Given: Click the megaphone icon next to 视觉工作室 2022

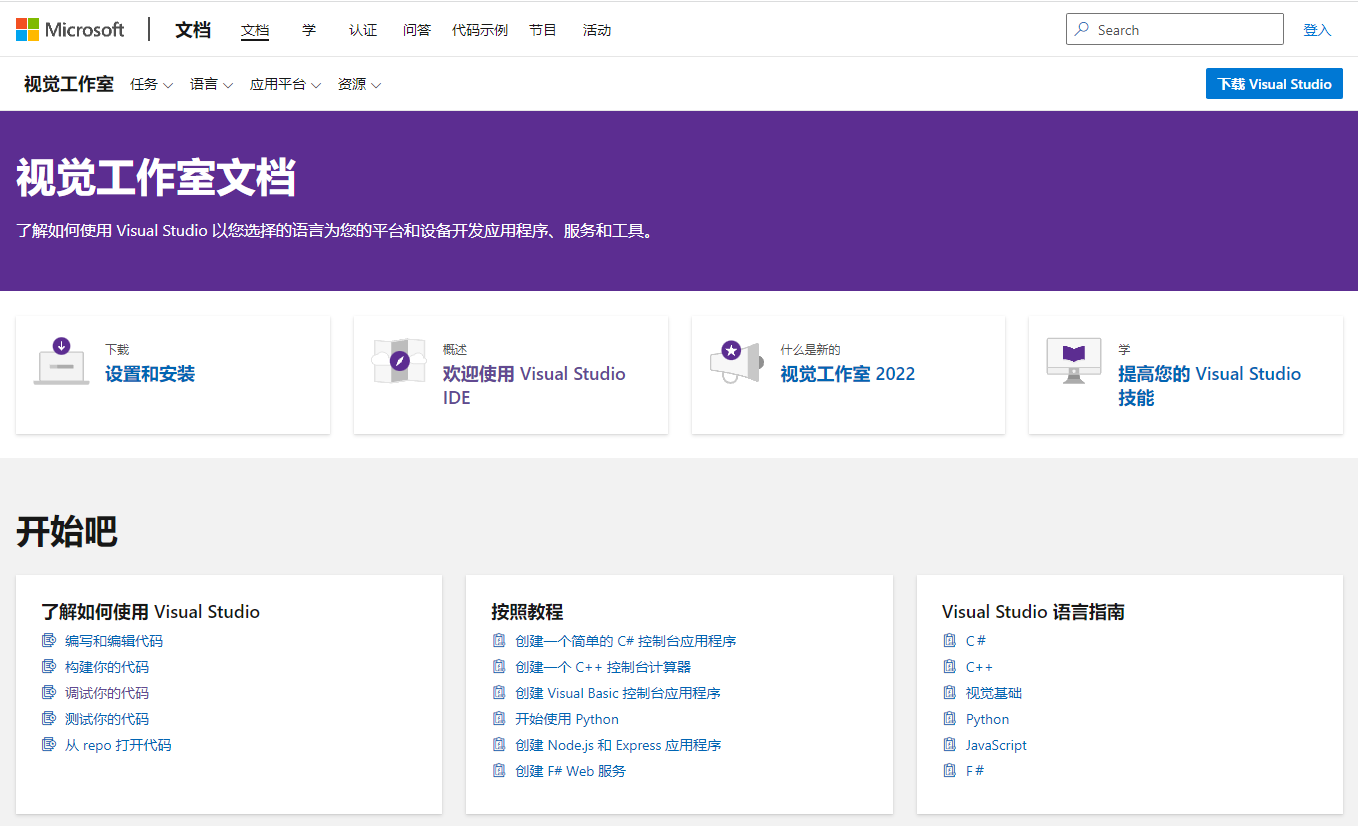Looking at the screenshot, I should click(736, 361).
